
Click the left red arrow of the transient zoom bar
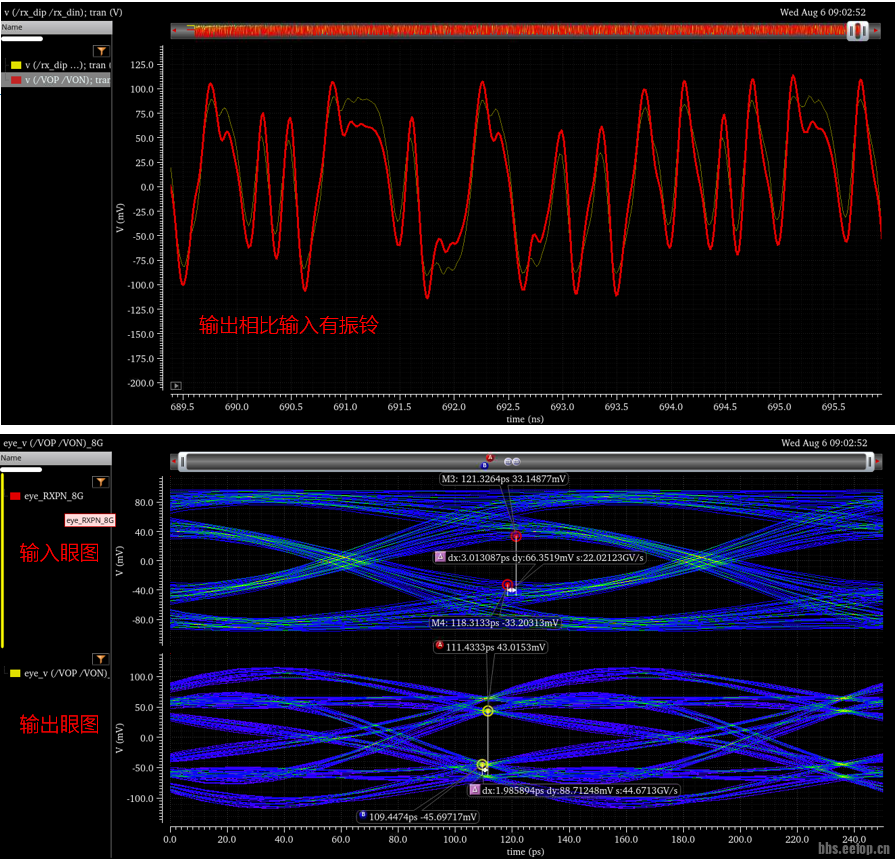(x=175, y=31)
